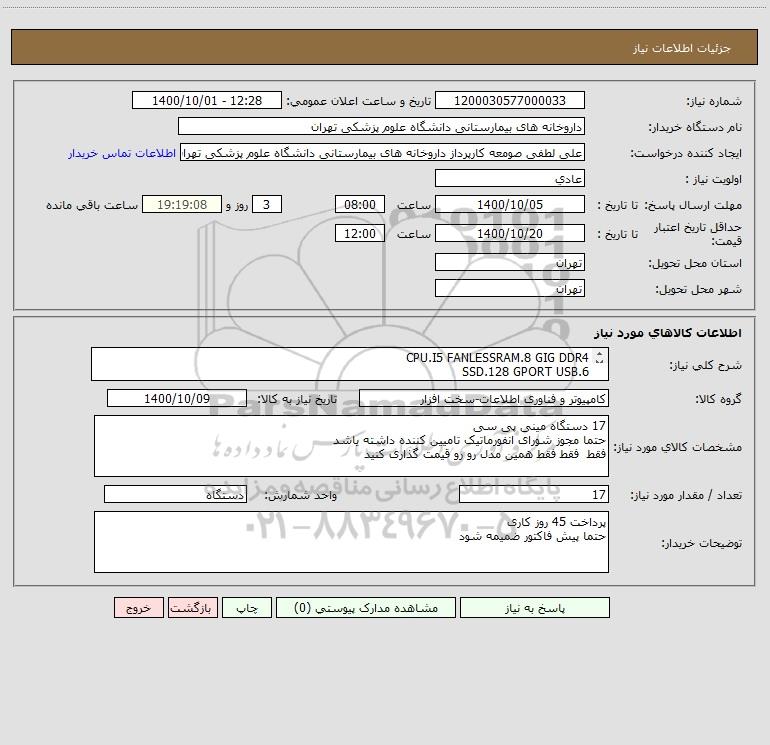Click the مهلت ارسال پاسخ label
The height and width of the screenshot is (745, 770).
(694, 205)
